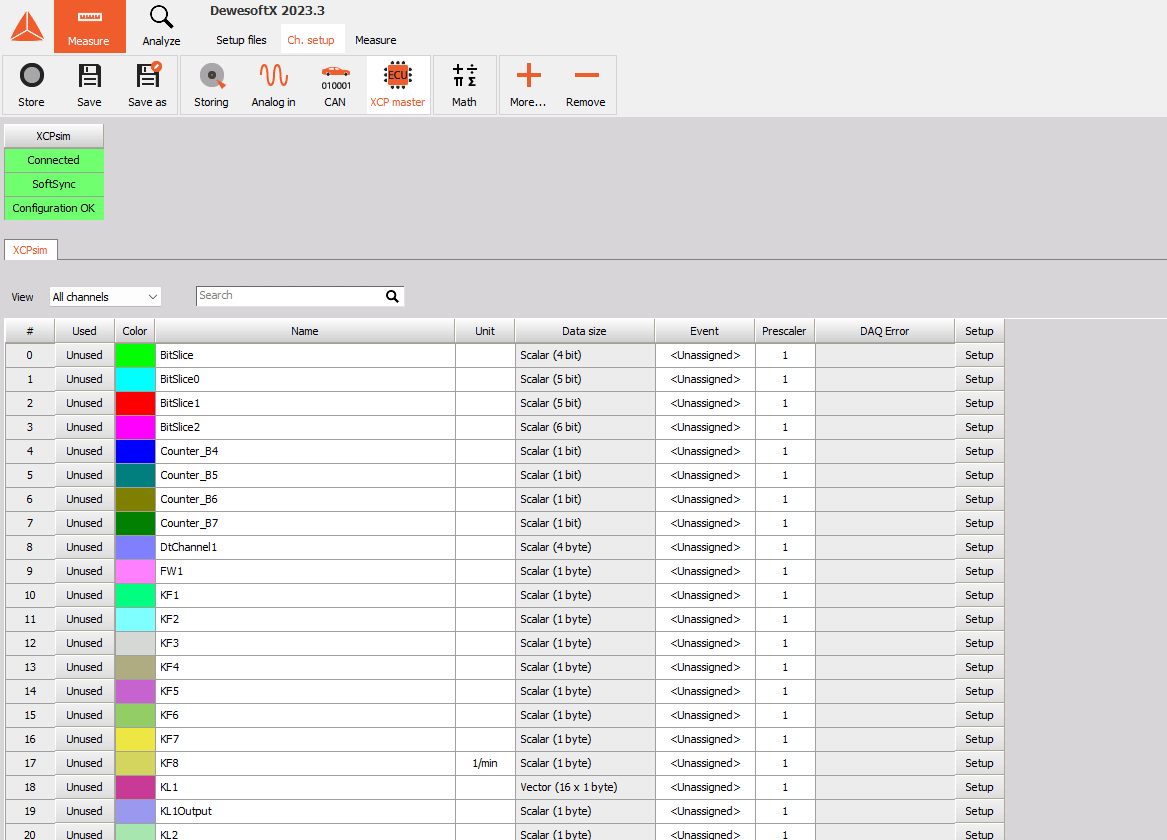Viewport: 1167px width, 840px height.
Task: Open Event dropdown for KF5
Action: 705,691
